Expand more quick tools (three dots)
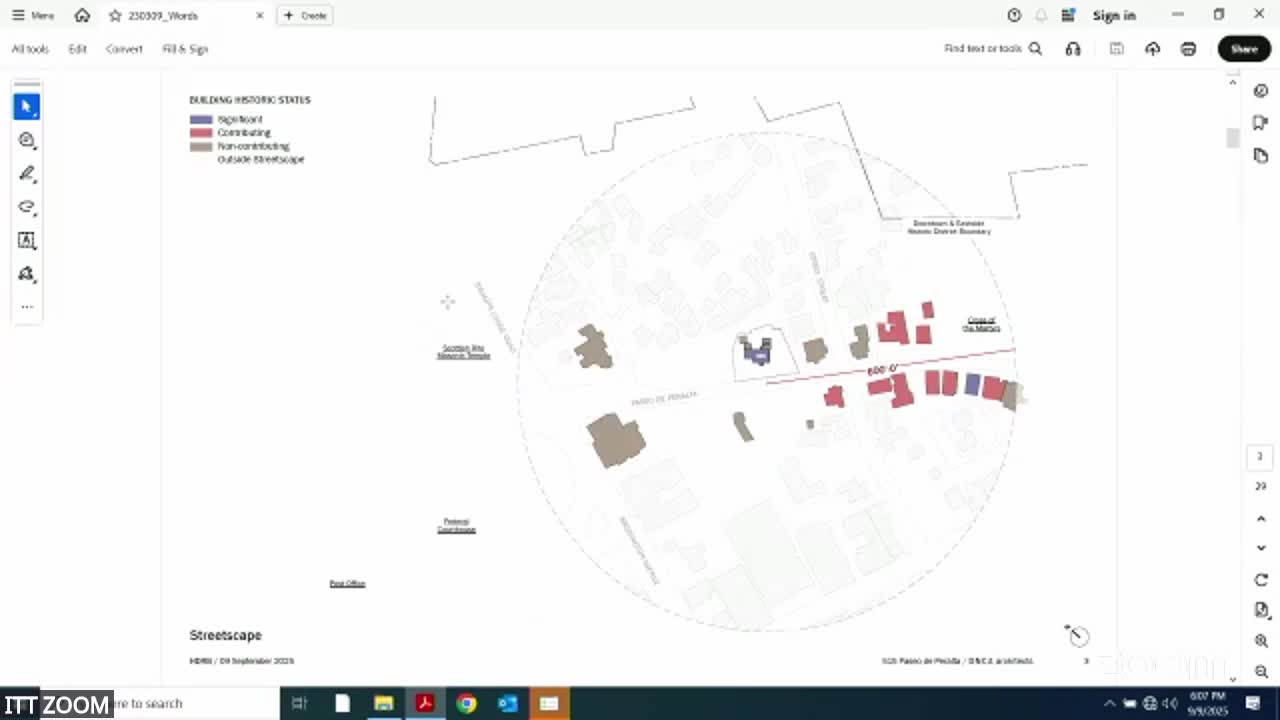The image size is (1280, 720). coord(27,307)
